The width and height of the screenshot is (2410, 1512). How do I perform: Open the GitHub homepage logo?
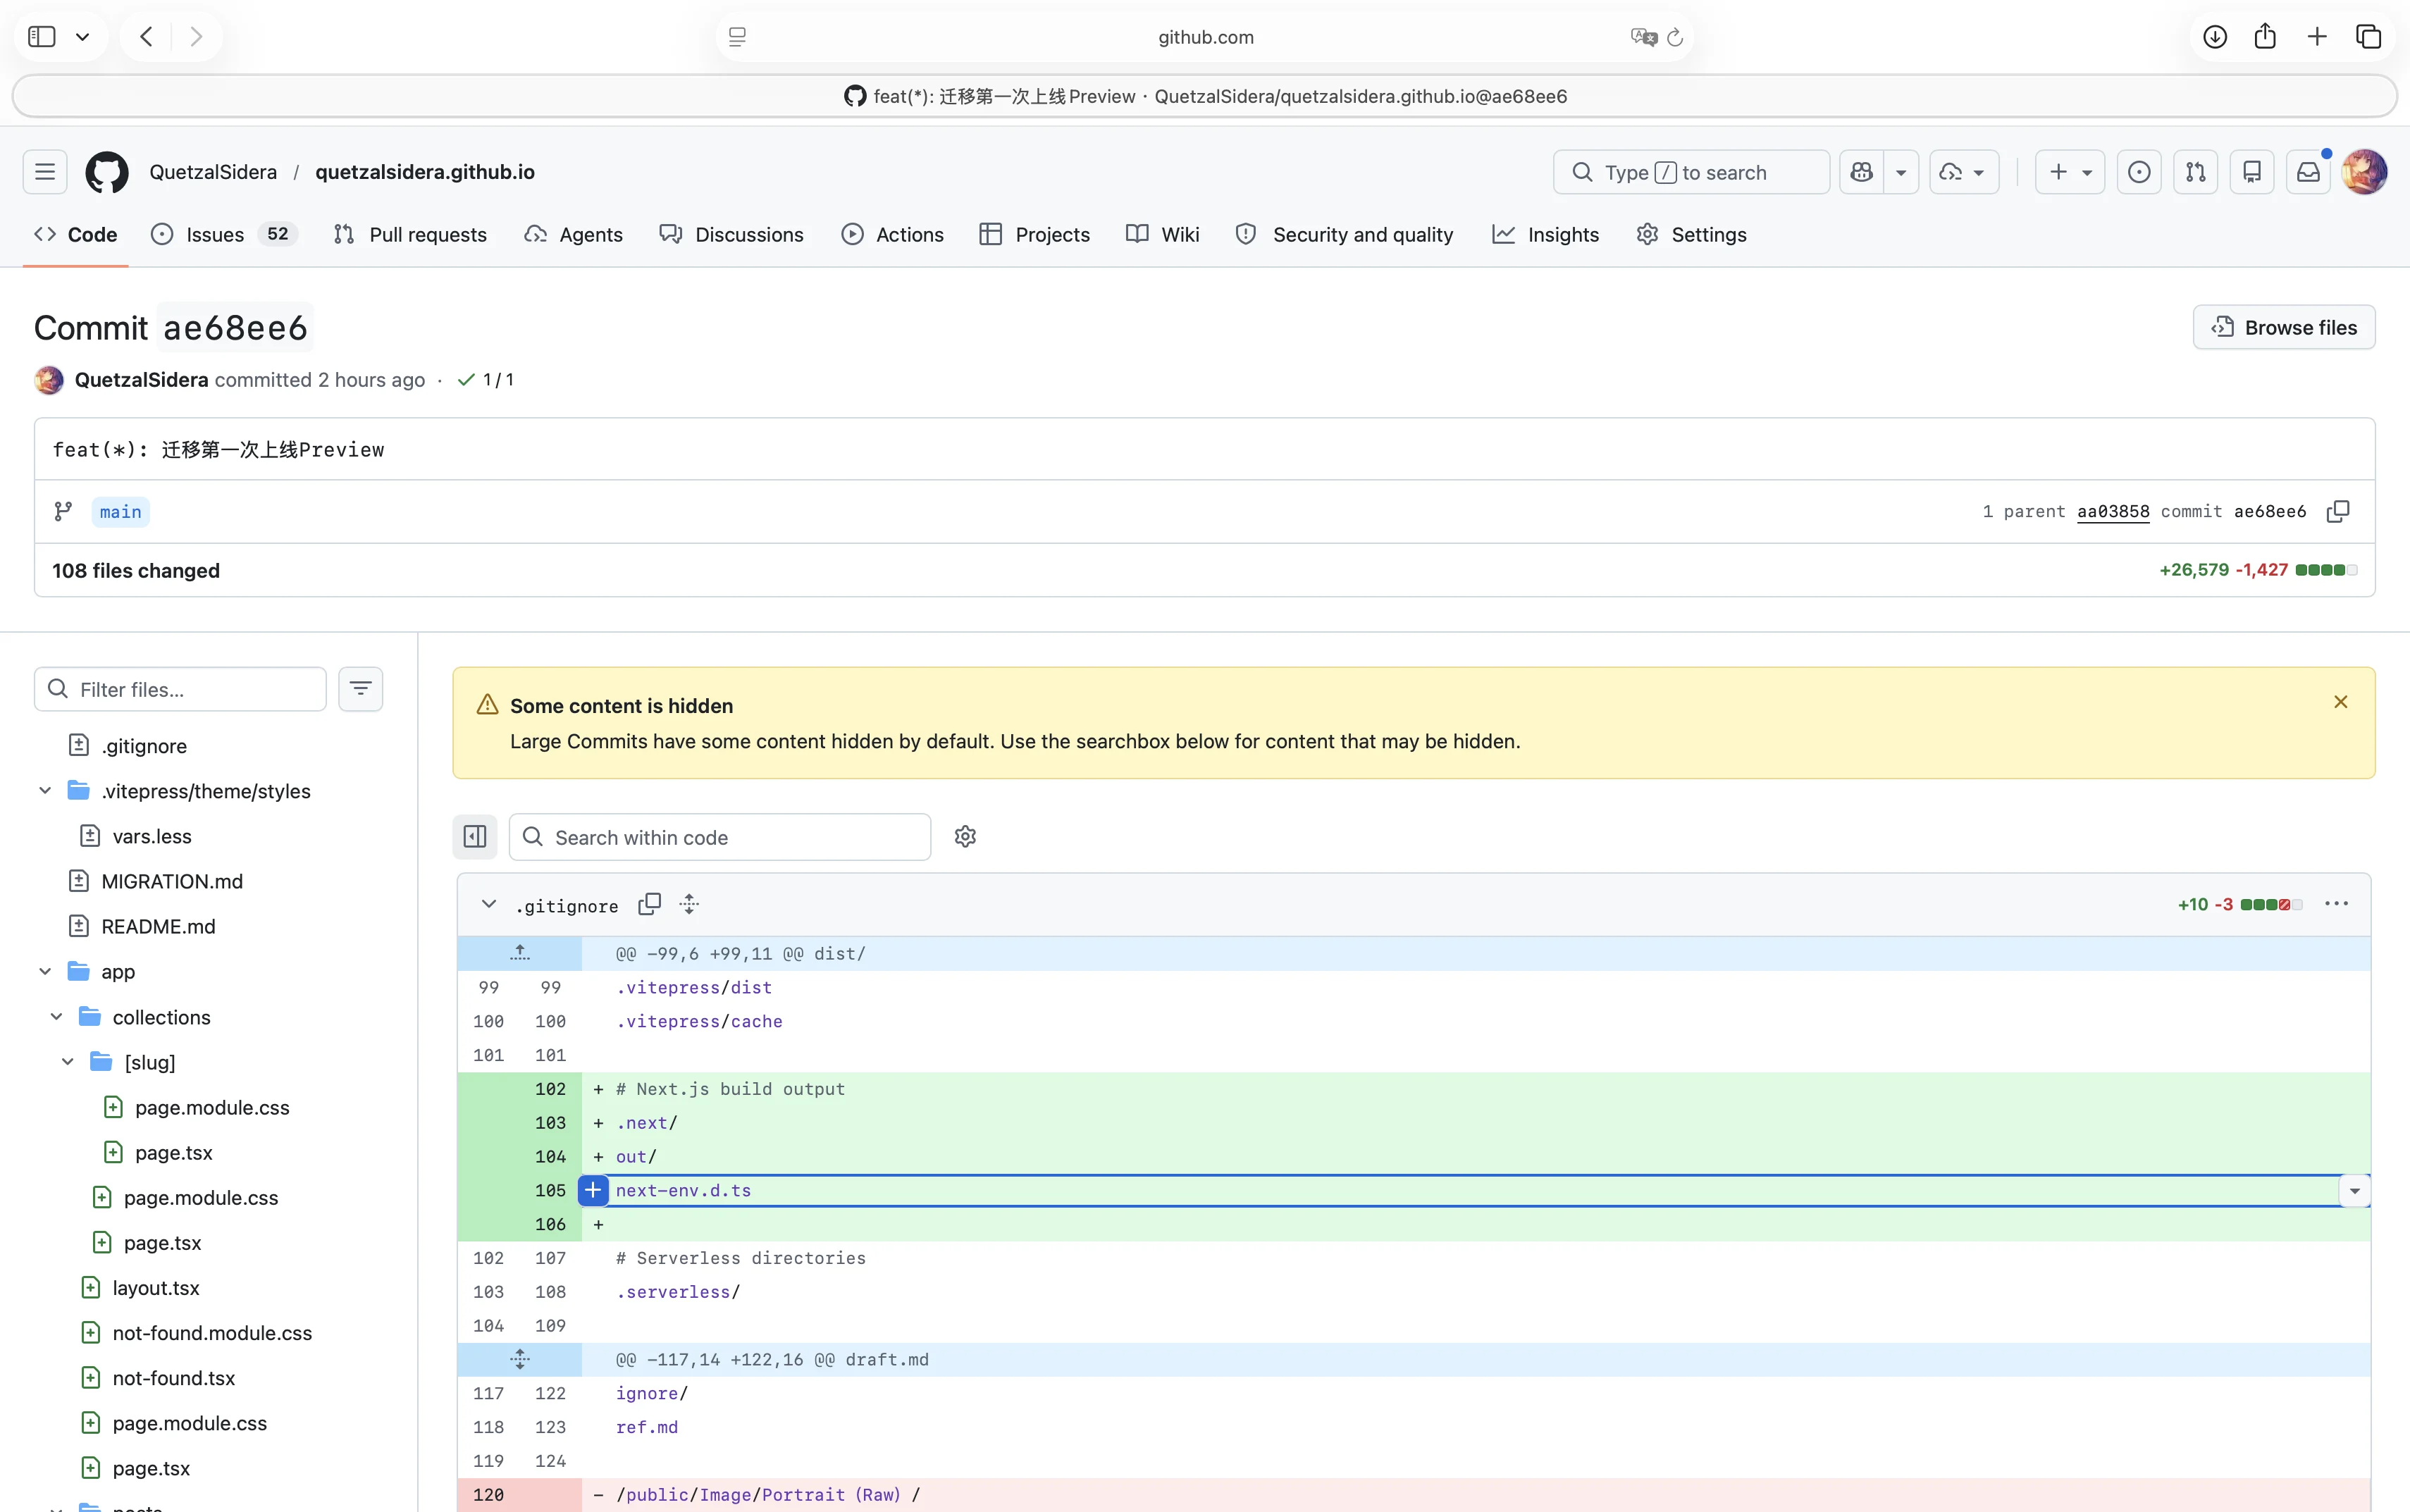tap(107, 172)
